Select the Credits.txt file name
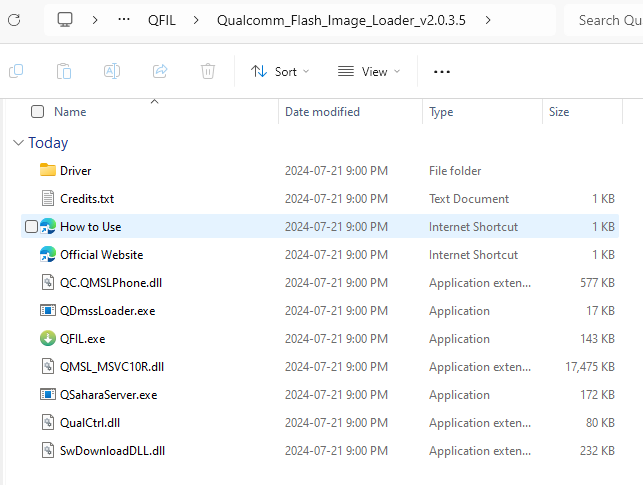643x485 pixels. pyautogui.click(x=87, y=199)
